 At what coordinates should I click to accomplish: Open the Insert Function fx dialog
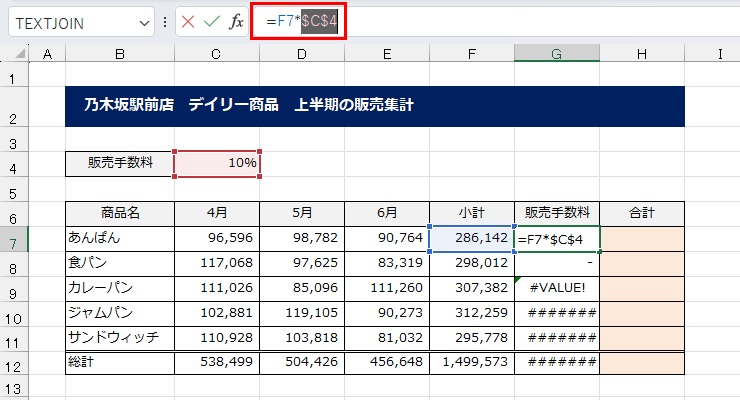tap(236, 22)
